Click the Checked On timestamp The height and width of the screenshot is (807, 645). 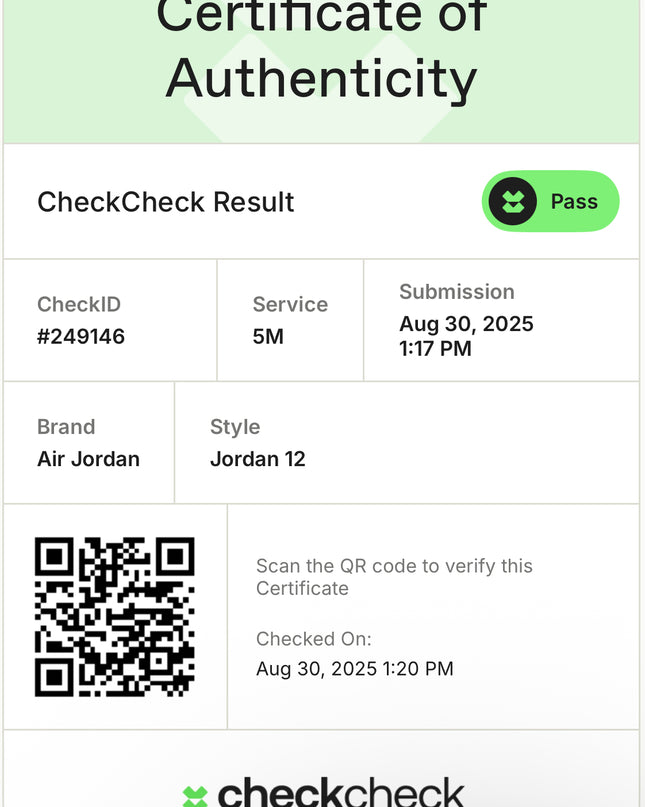(355, 669)
